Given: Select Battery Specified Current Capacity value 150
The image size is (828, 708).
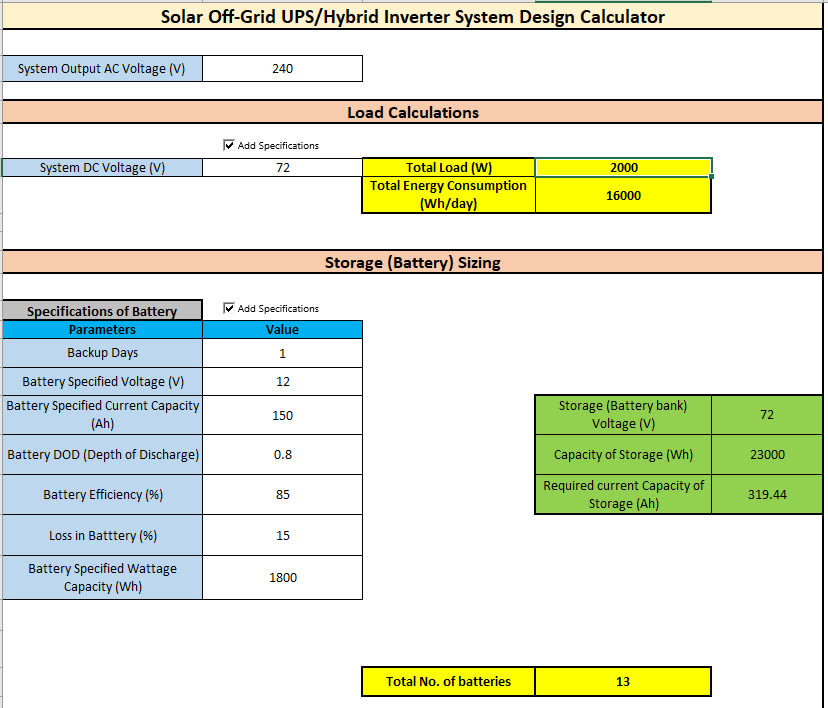Looking at the screenshot, I should tap(282, 415).
